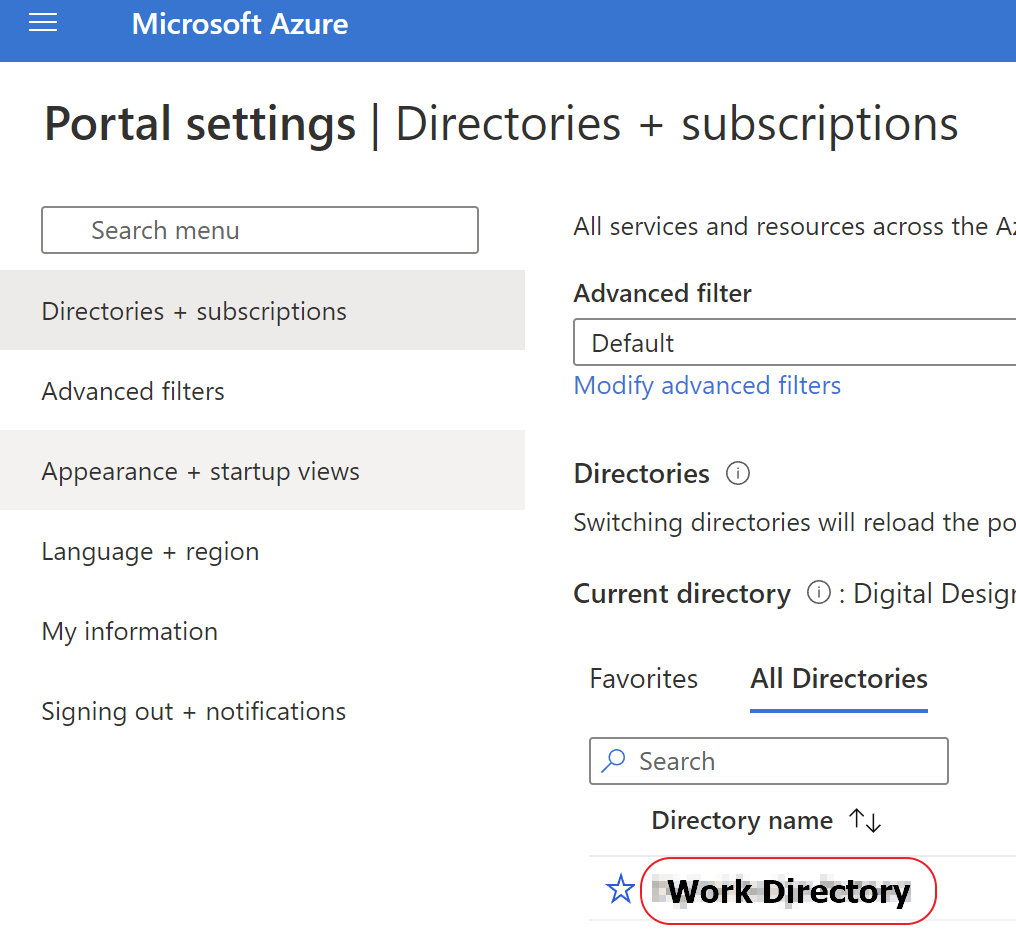Click the directory search magnifier icon

[x=613, y=761]
